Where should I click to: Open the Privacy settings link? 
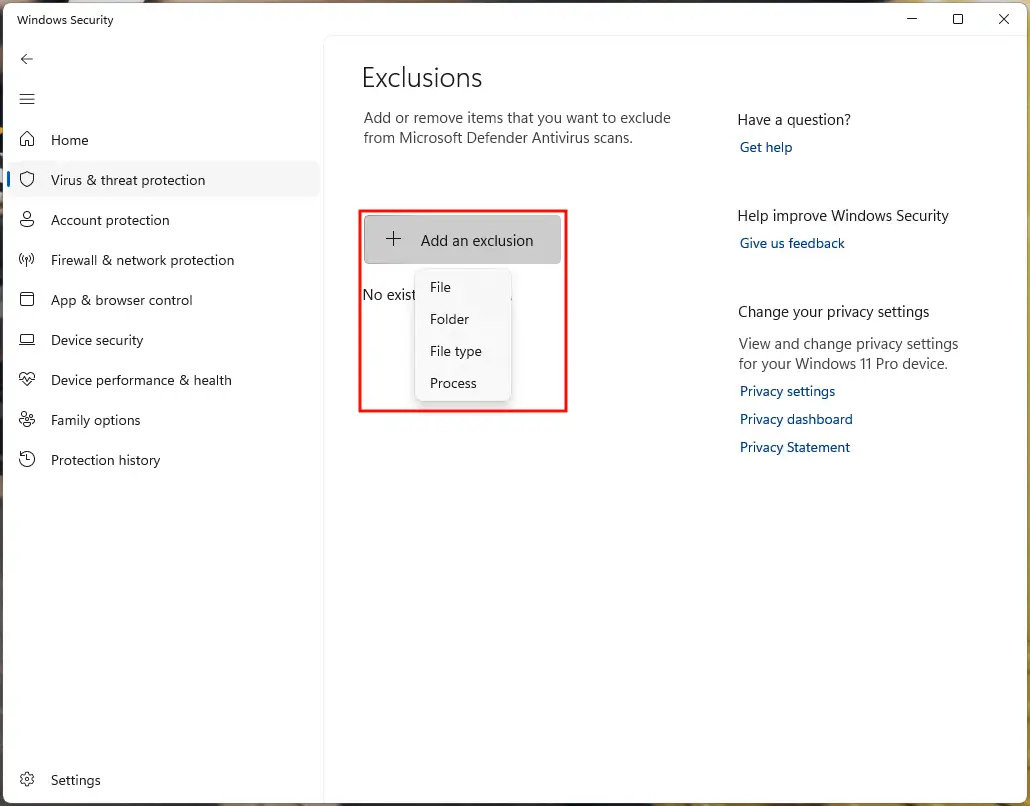click(788, 392)
